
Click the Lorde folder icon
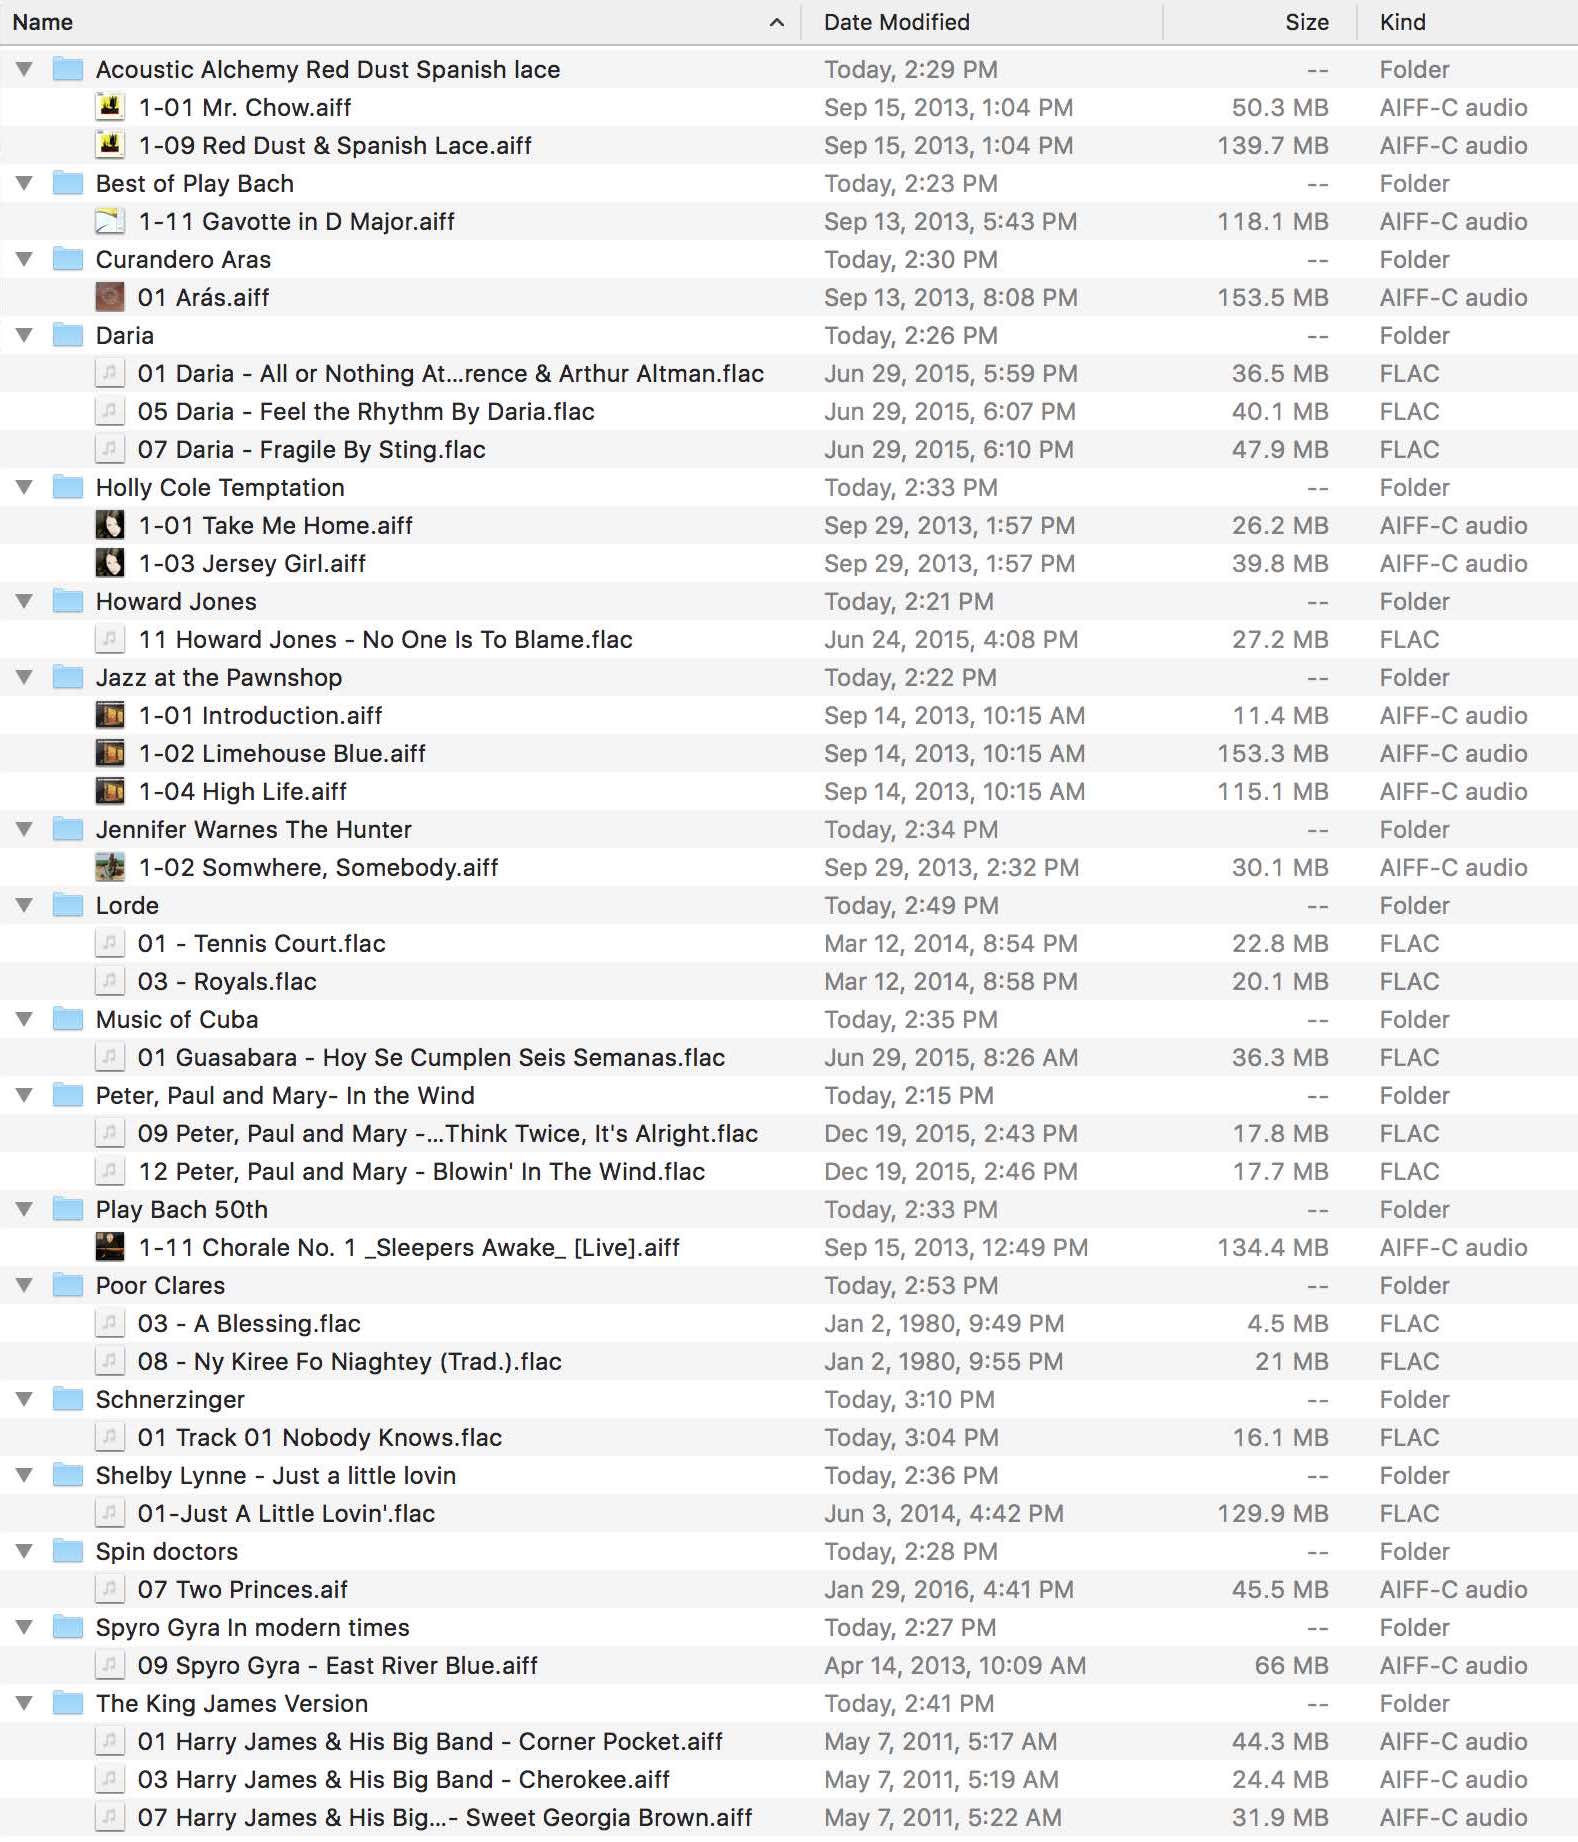pos(68,905)
